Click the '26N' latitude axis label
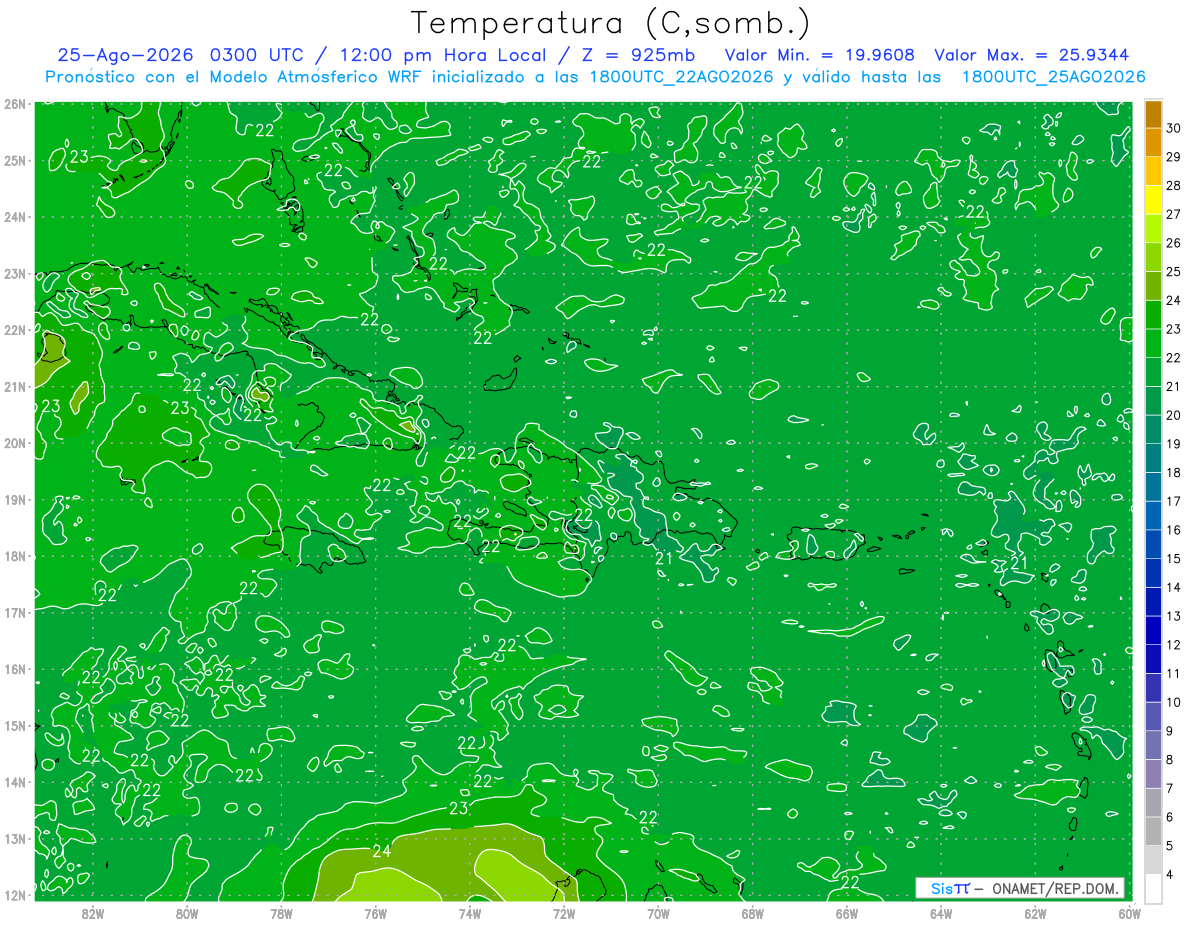Viewport: 1200px width, 927px height. click(14, 104)
